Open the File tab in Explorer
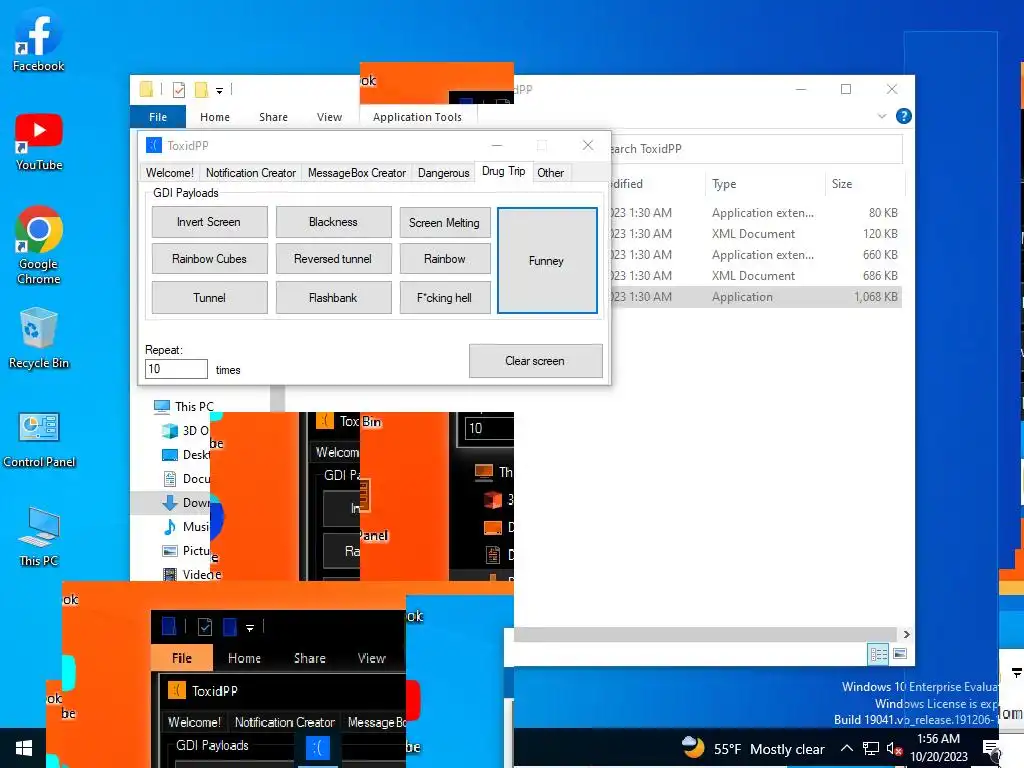1024x768 pixels. [158, 117]
